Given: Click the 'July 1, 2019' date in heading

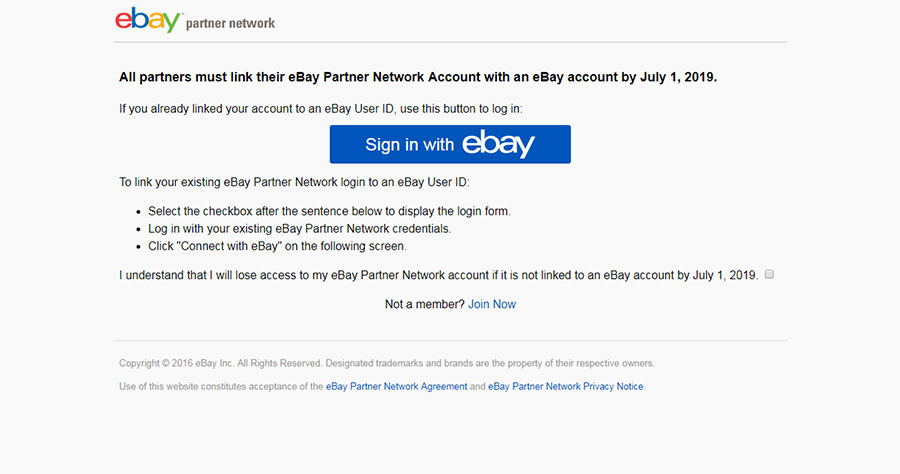Looking at the screenshot, I should click(678, 77).
